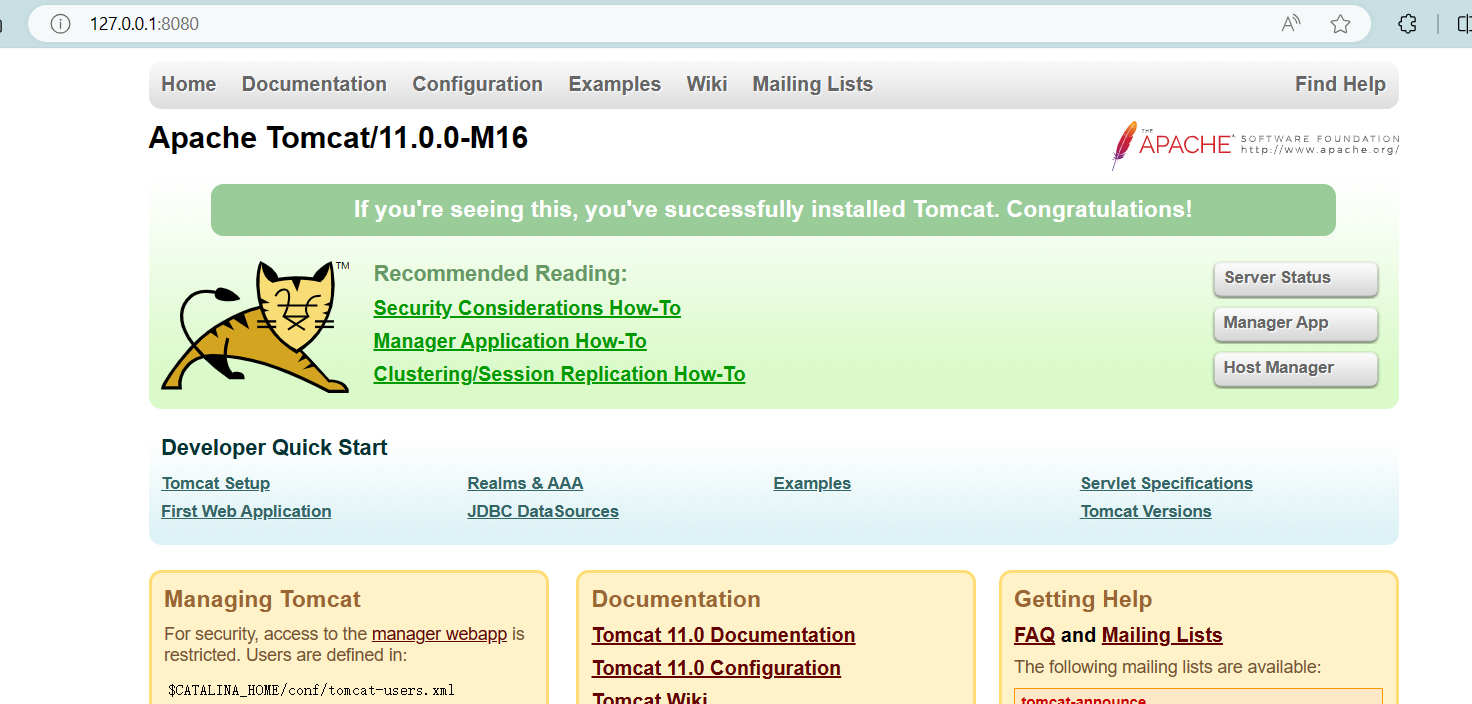Open Tomcat 11.0 Configuration link

click(x=716, y=668)
